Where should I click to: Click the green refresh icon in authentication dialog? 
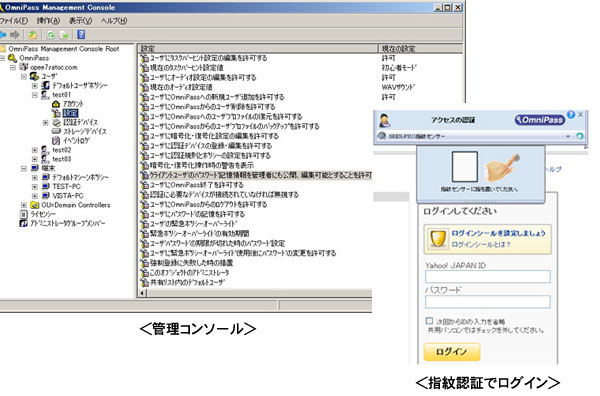(579, 136)
